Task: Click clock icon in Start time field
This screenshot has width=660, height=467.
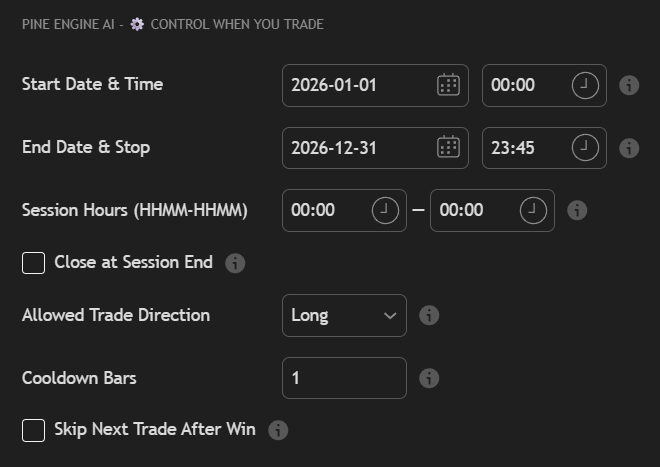Action: 585,85
